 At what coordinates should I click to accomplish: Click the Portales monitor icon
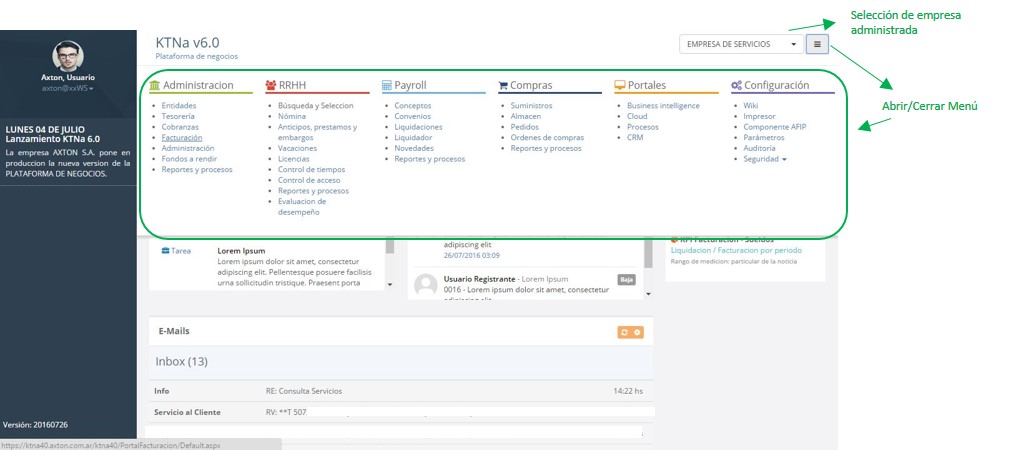point(620,86)
